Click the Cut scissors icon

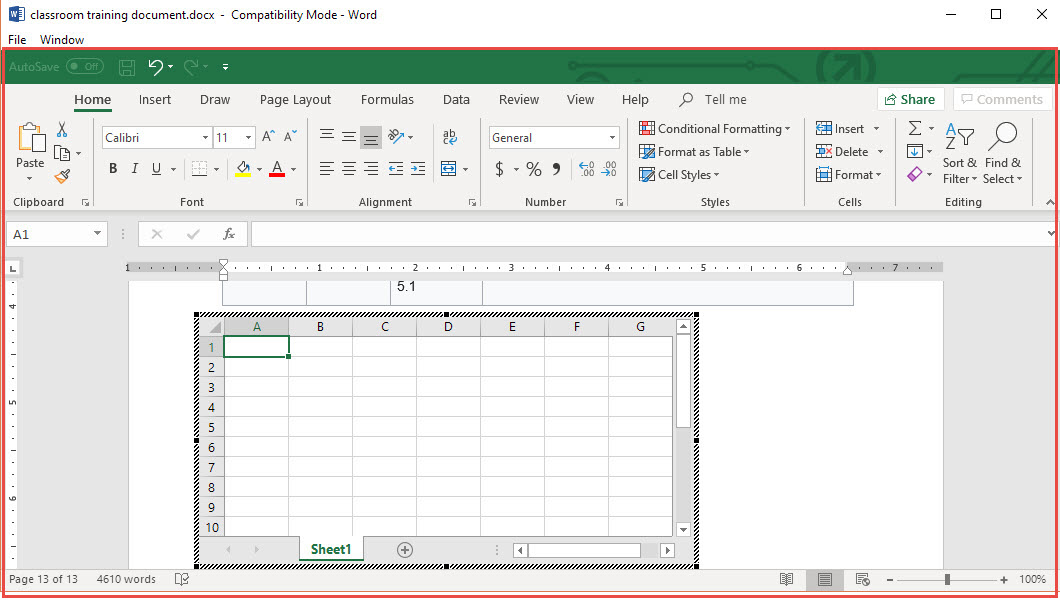click(62, 130)
